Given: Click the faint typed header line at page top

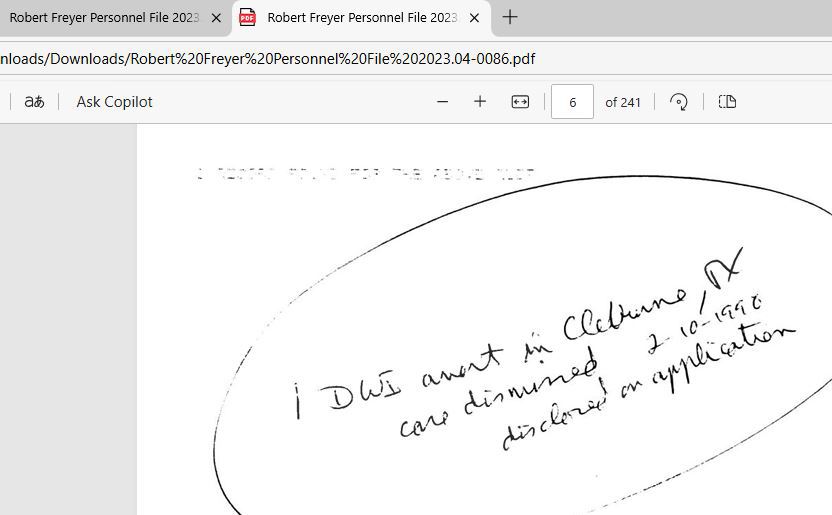Looking at the screenshot, I should pos(366,174).
